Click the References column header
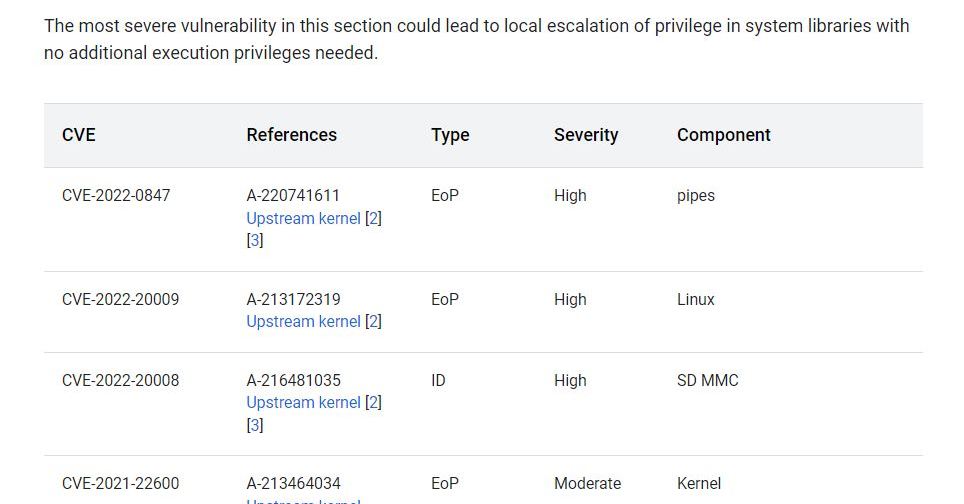 click(291, 135)
